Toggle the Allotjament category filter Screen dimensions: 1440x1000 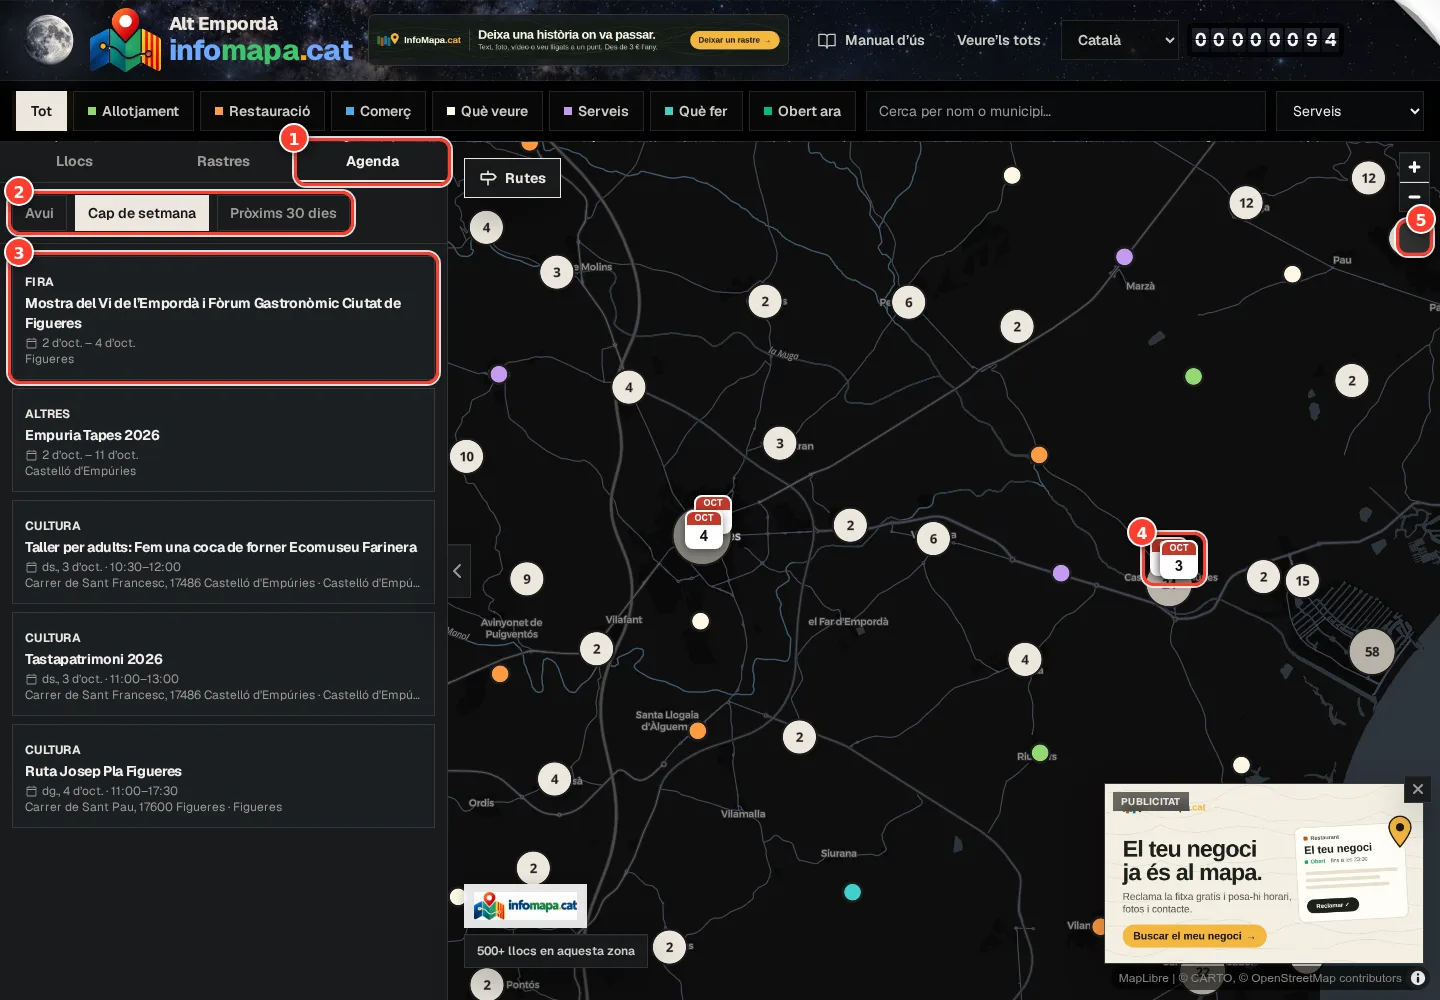pyautogui.click(x=133, y=111)
